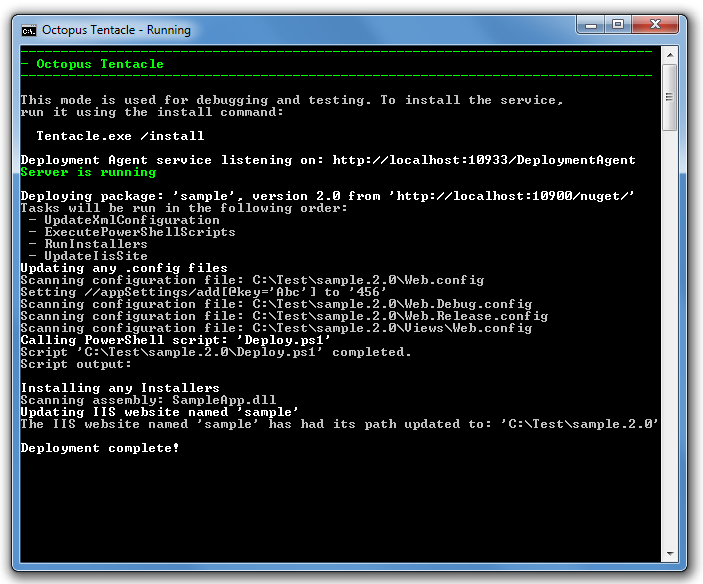Click the Script 'Deploy.ps1' completed line
Image resolution: width=703 pixels, height=584 pixels.
(216, 352)
